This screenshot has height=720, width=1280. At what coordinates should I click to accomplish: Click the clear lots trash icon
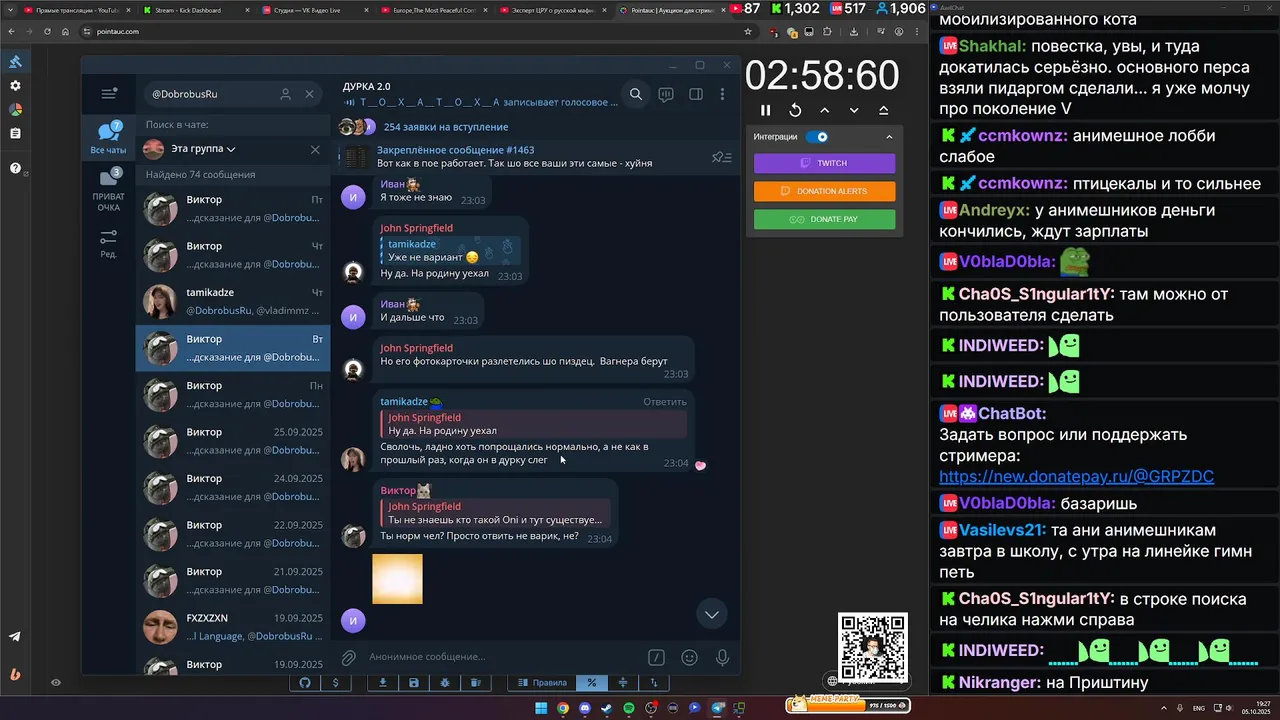[476, 683]
